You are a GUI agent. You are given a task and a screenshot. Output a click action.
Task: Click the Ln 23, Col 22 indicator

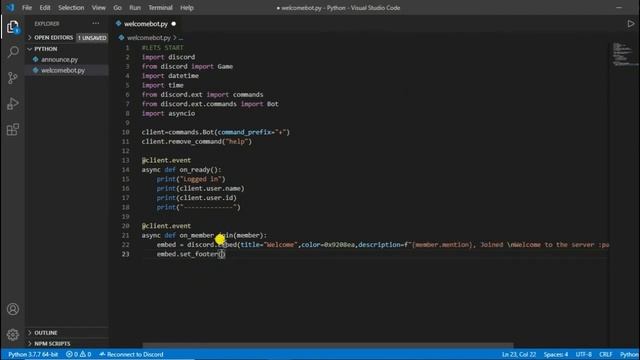click(x=519, y=354)
